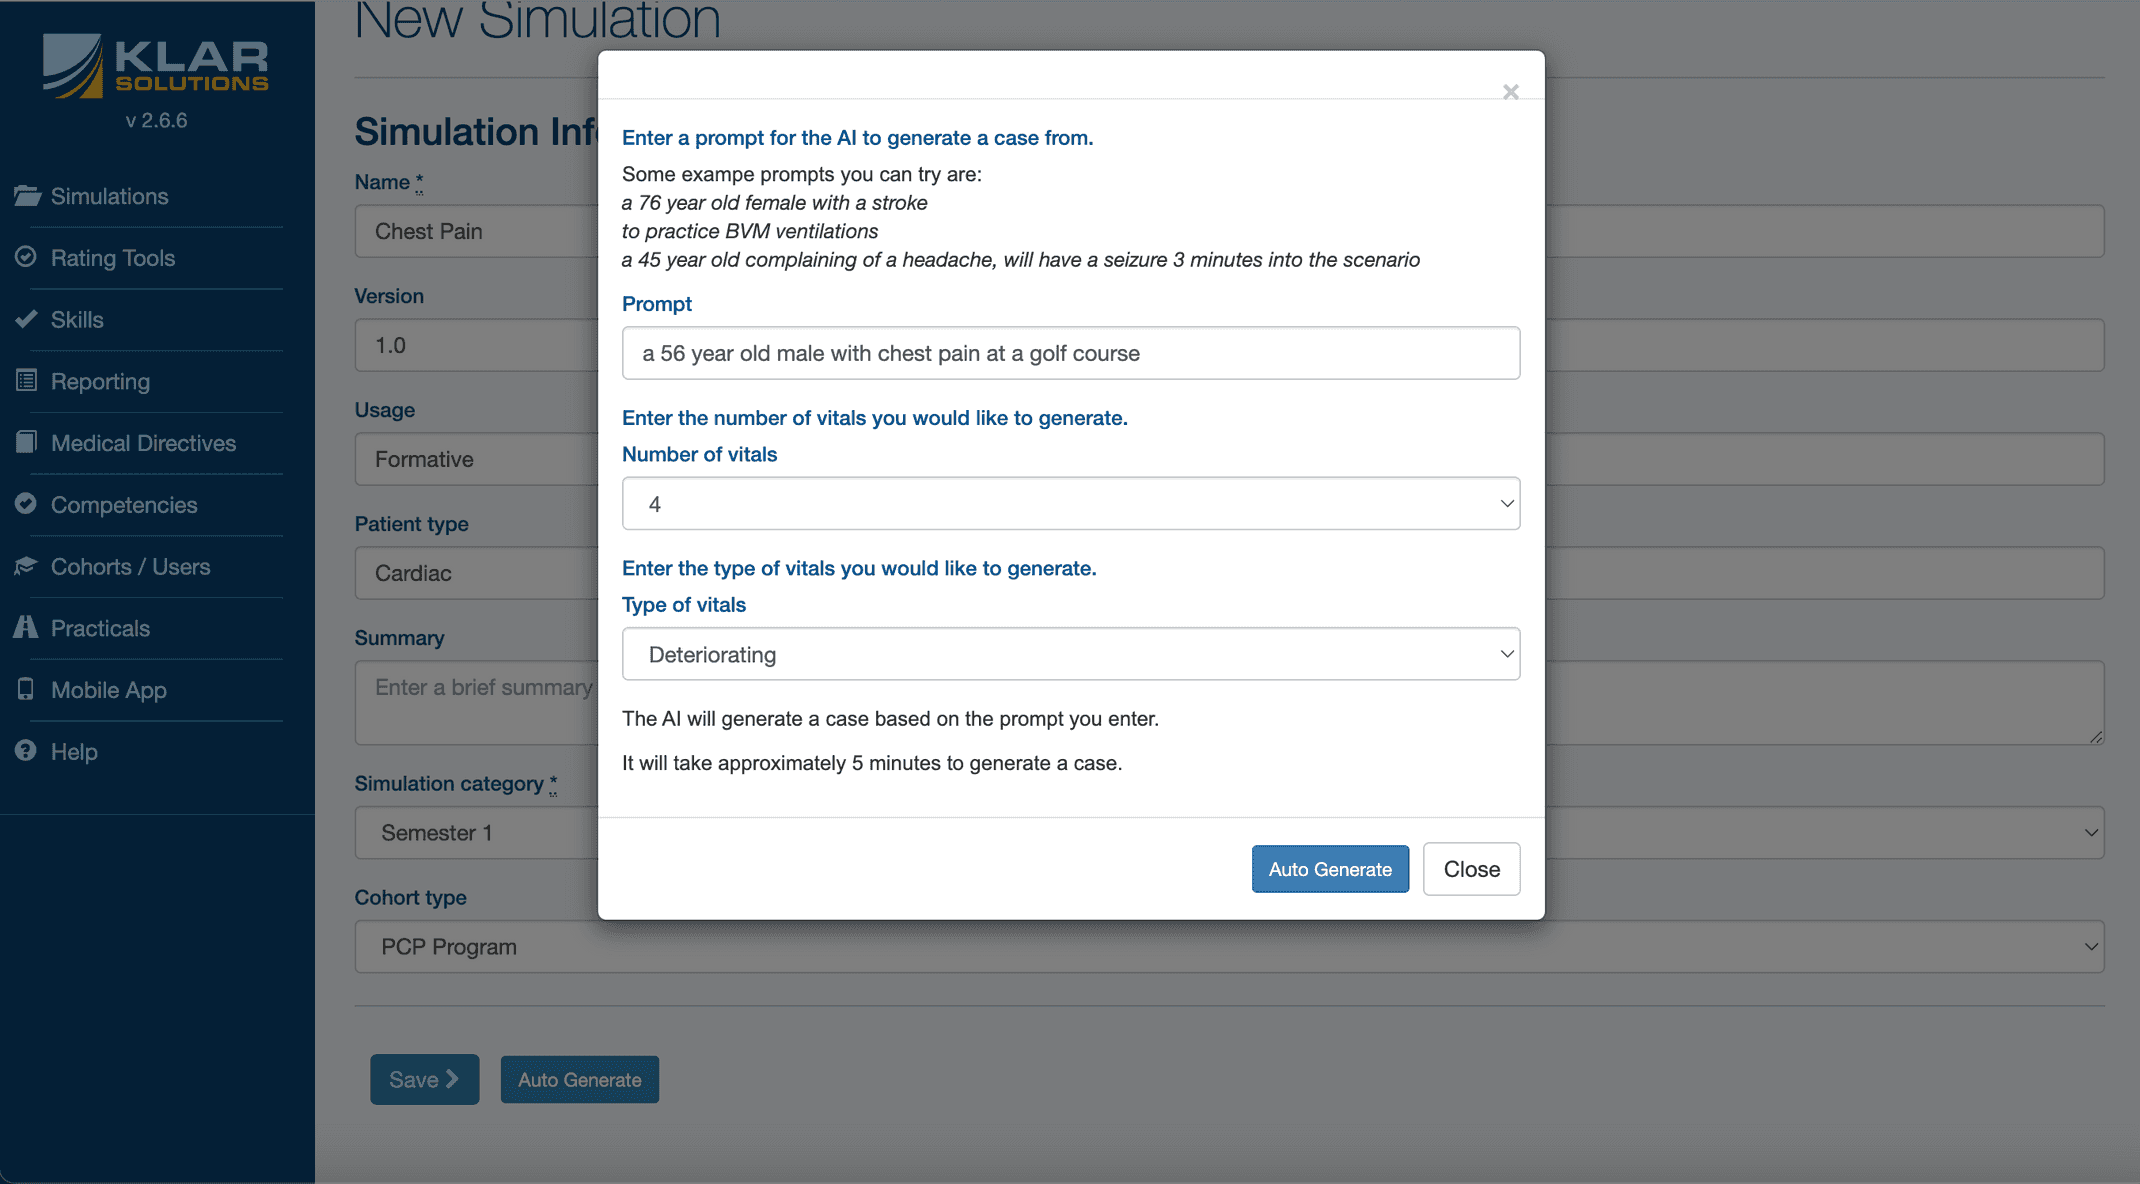Click the Close button in the dialog
Viewport: 2140px width, 1184px height.
[1471, 869]
